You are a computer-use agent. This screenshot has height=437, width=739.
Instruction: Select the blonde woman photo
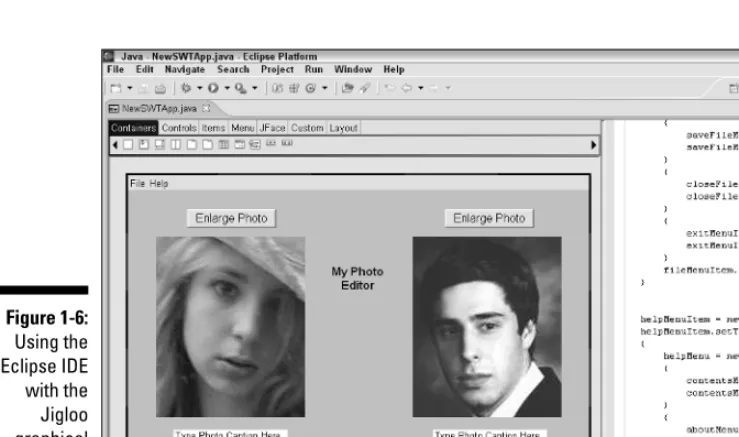tap(230, 327)
